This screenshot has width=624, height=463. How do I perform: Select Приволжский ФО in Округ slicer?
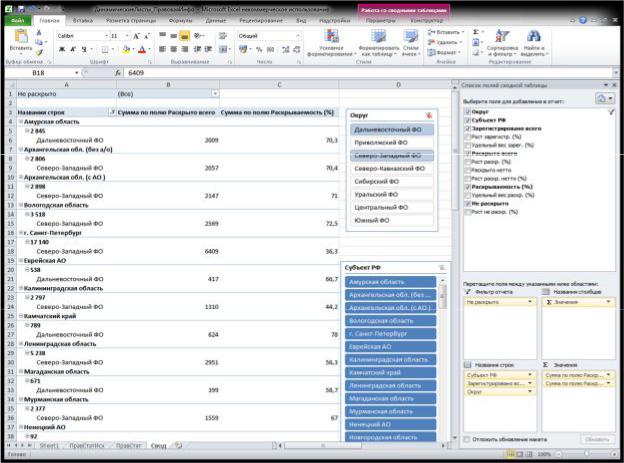392,143
